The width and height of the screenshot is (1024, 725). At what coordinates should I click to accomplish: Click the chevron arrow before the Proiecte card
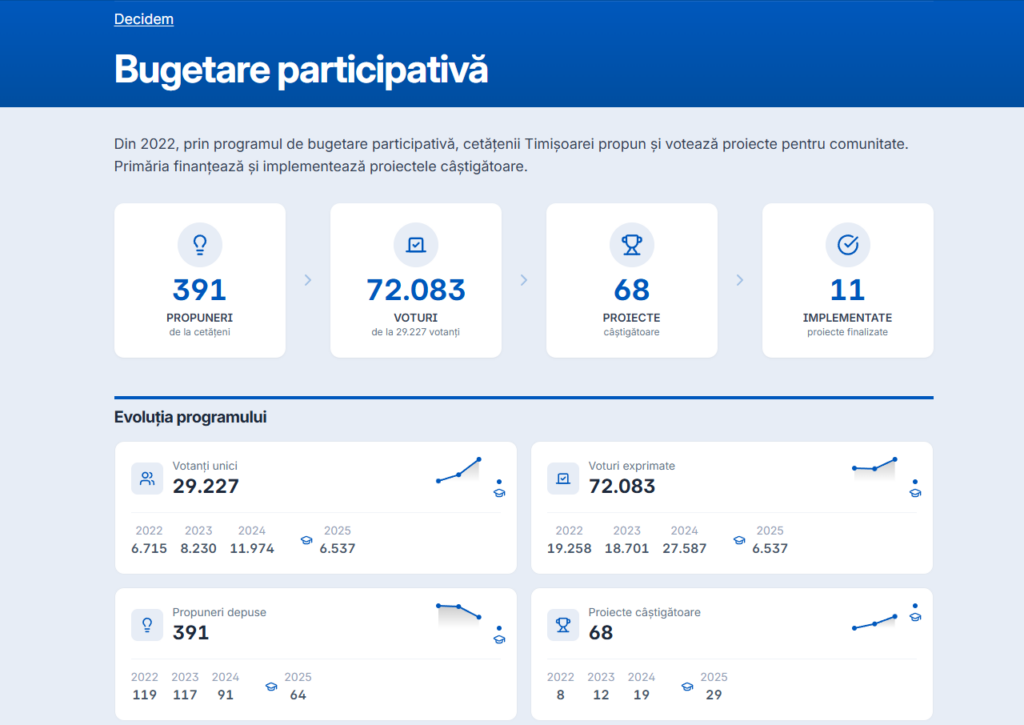pyautogui.click(x=523, y=280)
